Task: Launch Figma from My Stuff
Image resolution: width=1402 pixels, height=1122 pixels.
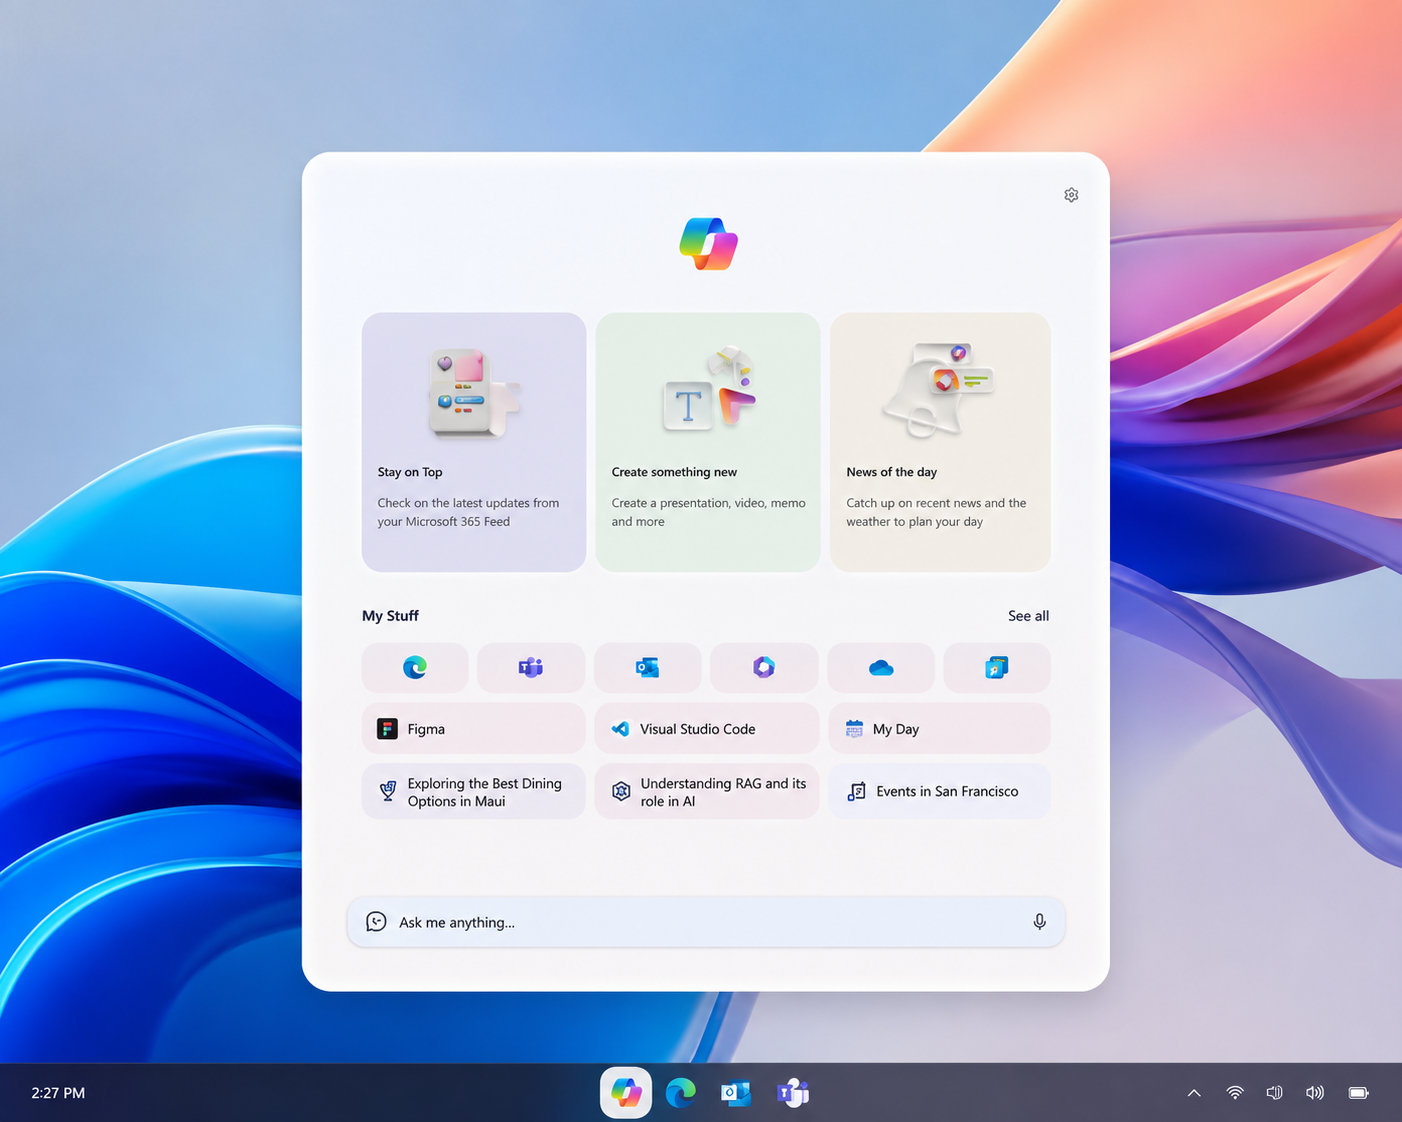Action: (474, 729)
